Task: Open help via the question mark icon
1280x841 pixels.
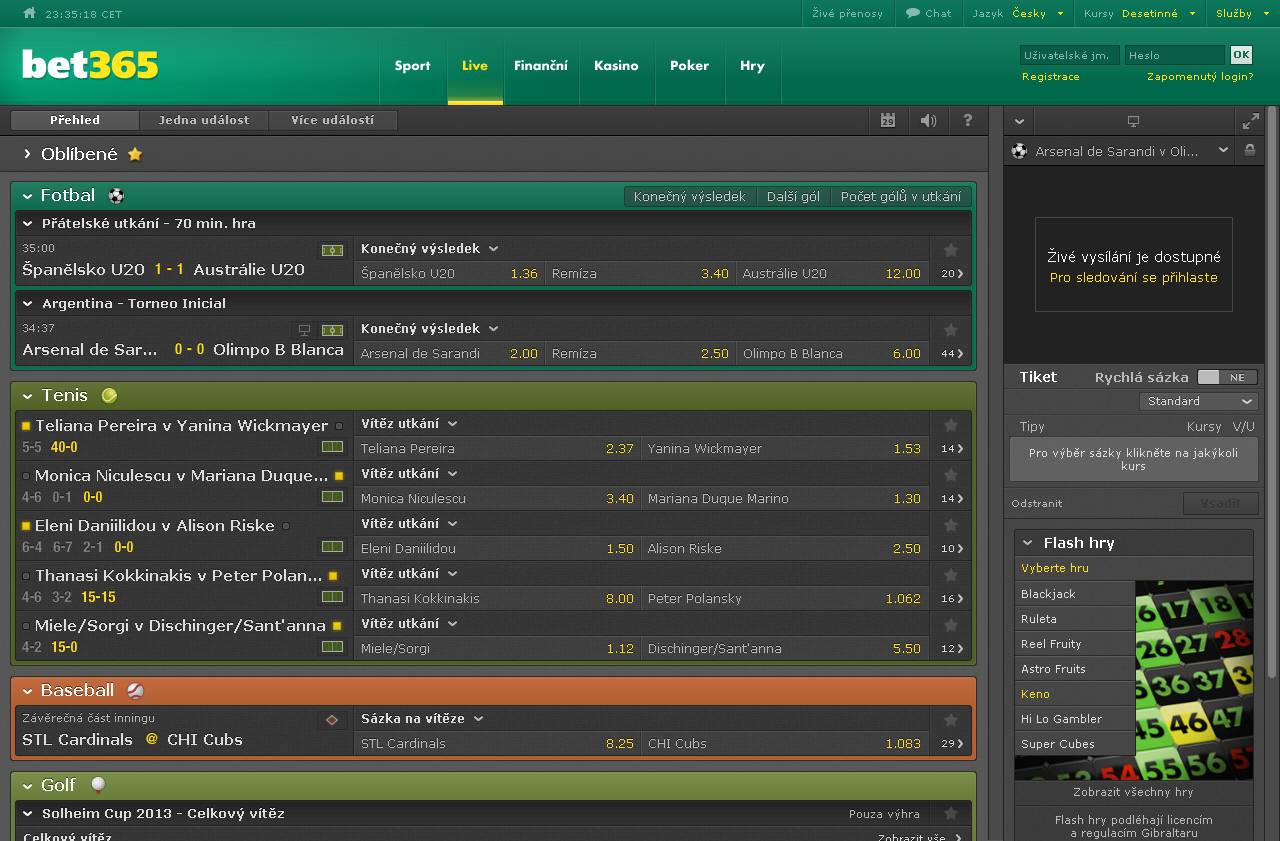Action: click(x=967, y=120)
